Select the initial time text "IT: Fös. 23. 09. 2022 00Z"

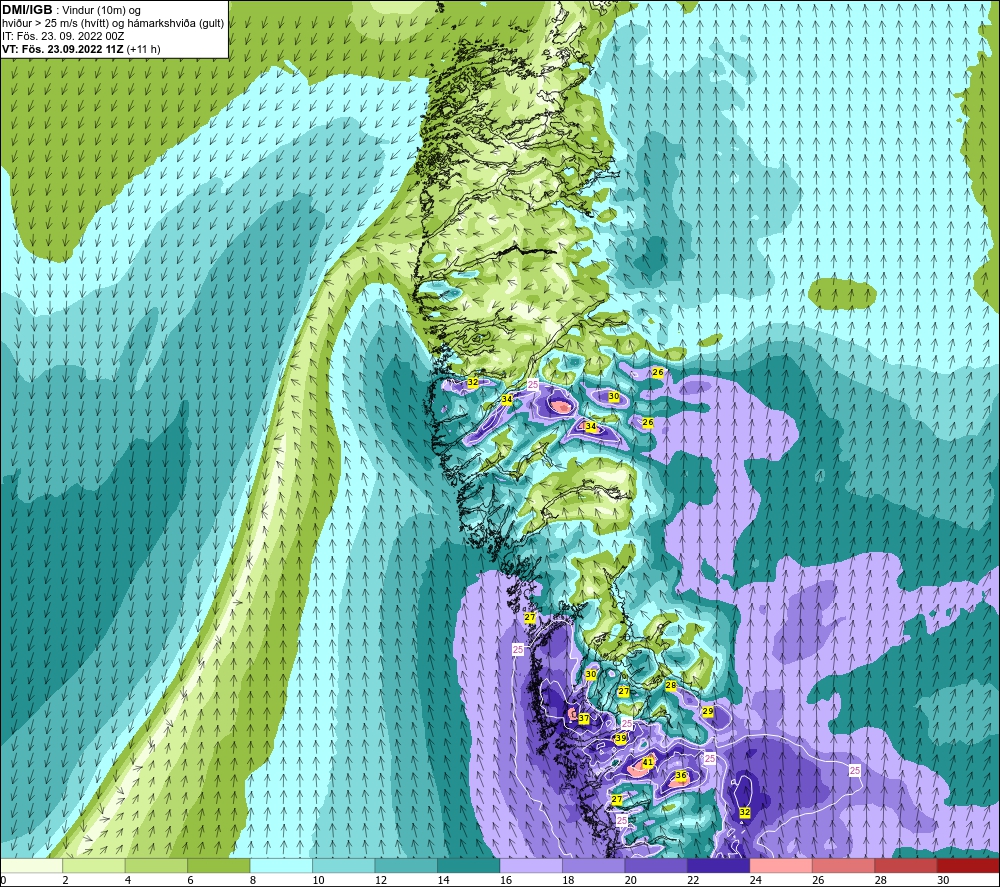point(62,36)
